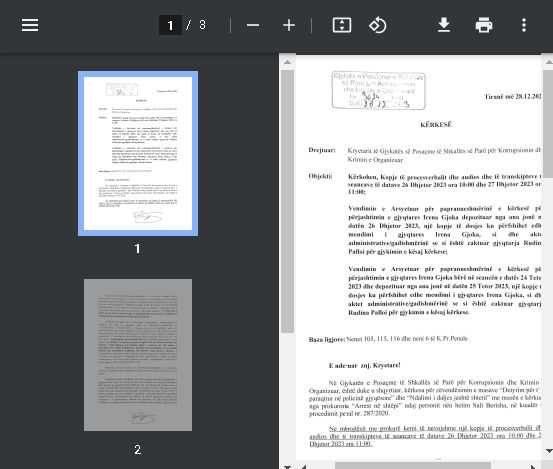The image size is (553, 469).
Task: Click the horizontal scrollbar thumb at bottom
Action: [x=413, y=466]
